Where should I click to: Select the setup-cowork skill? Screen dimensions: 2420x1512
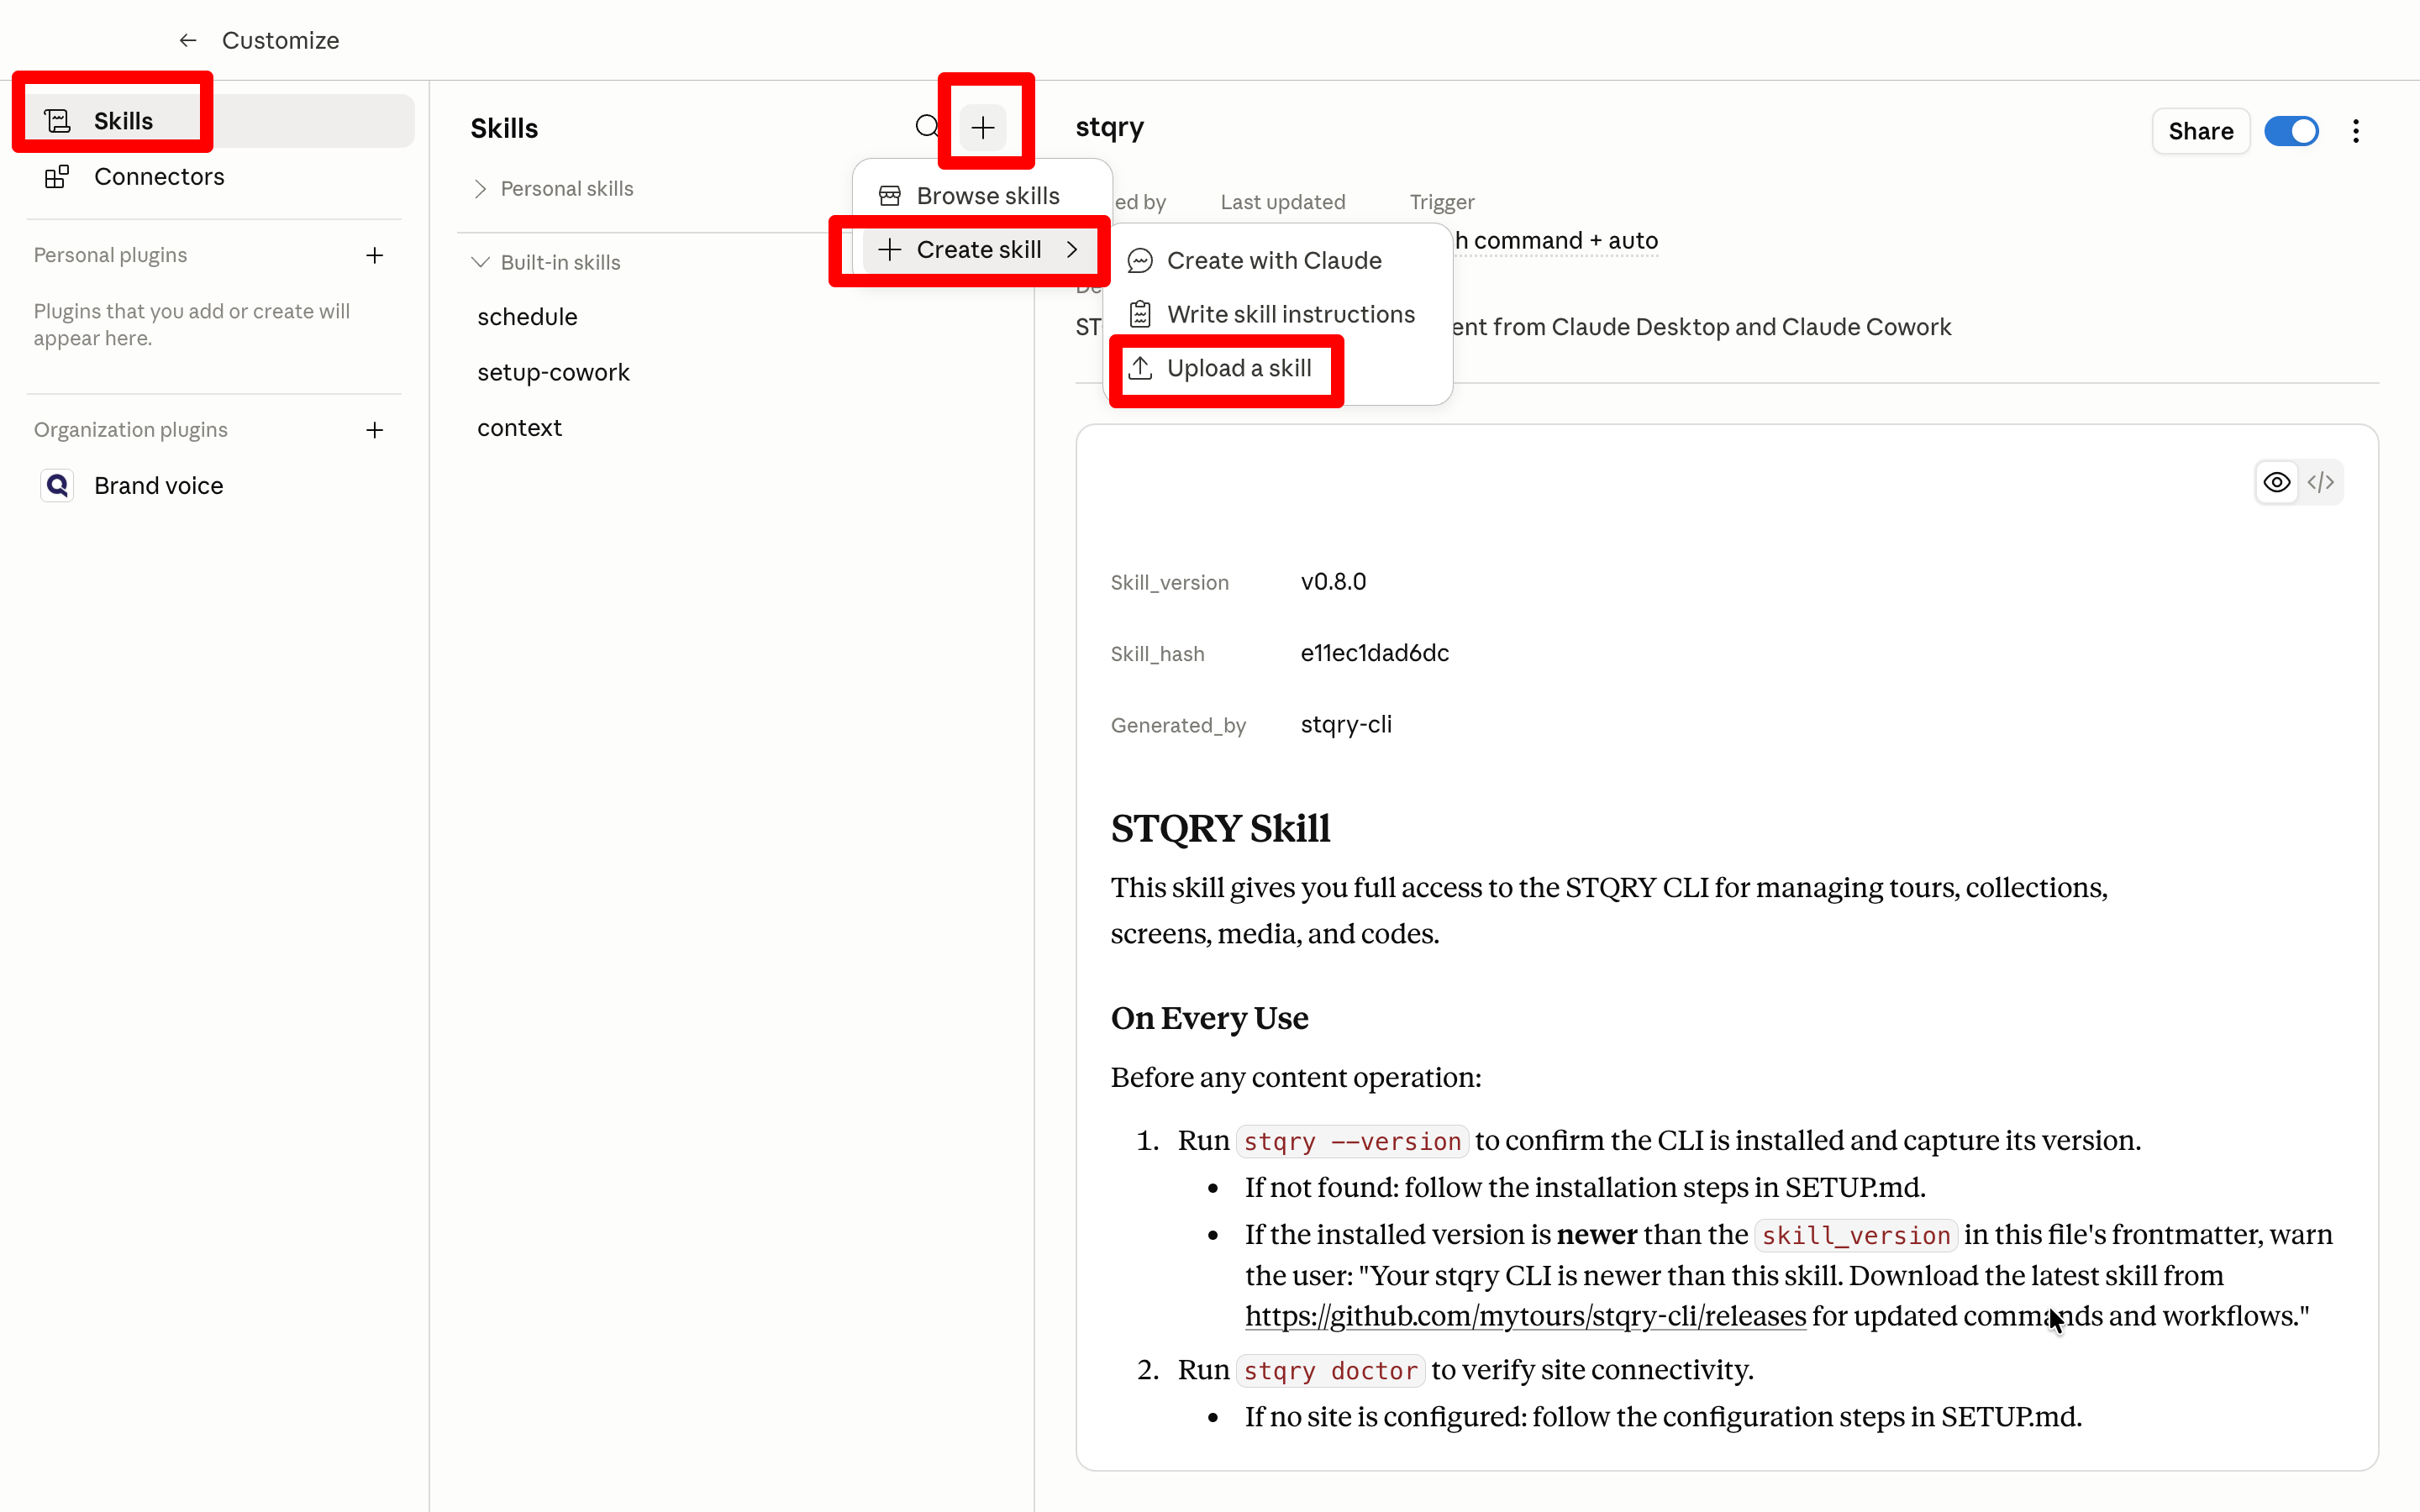553,372
